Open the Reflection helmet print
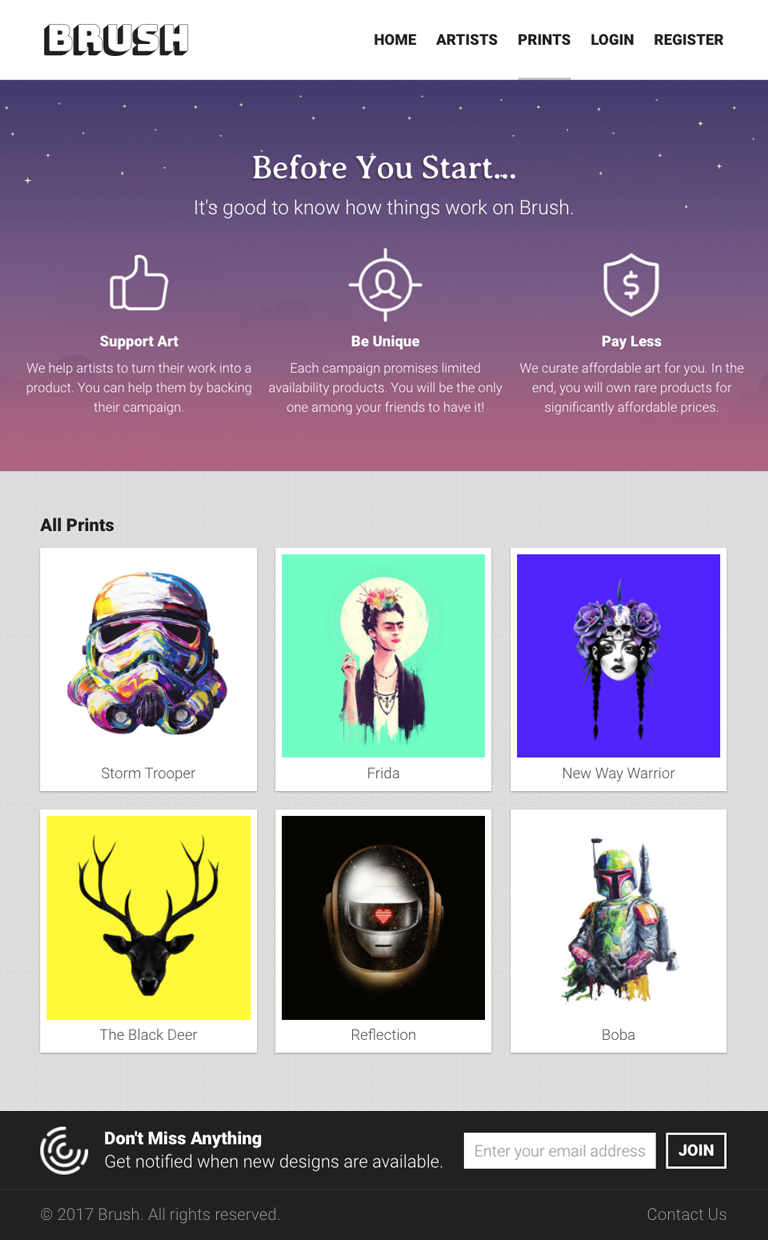Screen dimensions: 768x1240 tap(383, 918)
